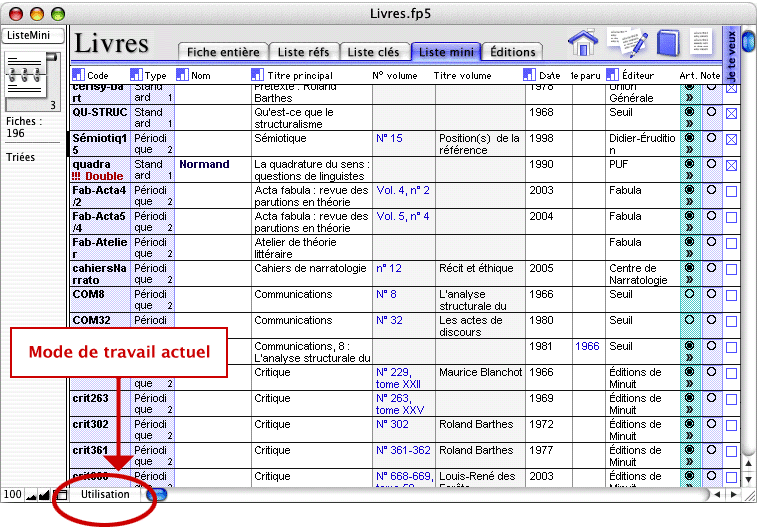Click volume title Récit et éthique
Viewport: 758px width, 529px height.
point(480,274)
